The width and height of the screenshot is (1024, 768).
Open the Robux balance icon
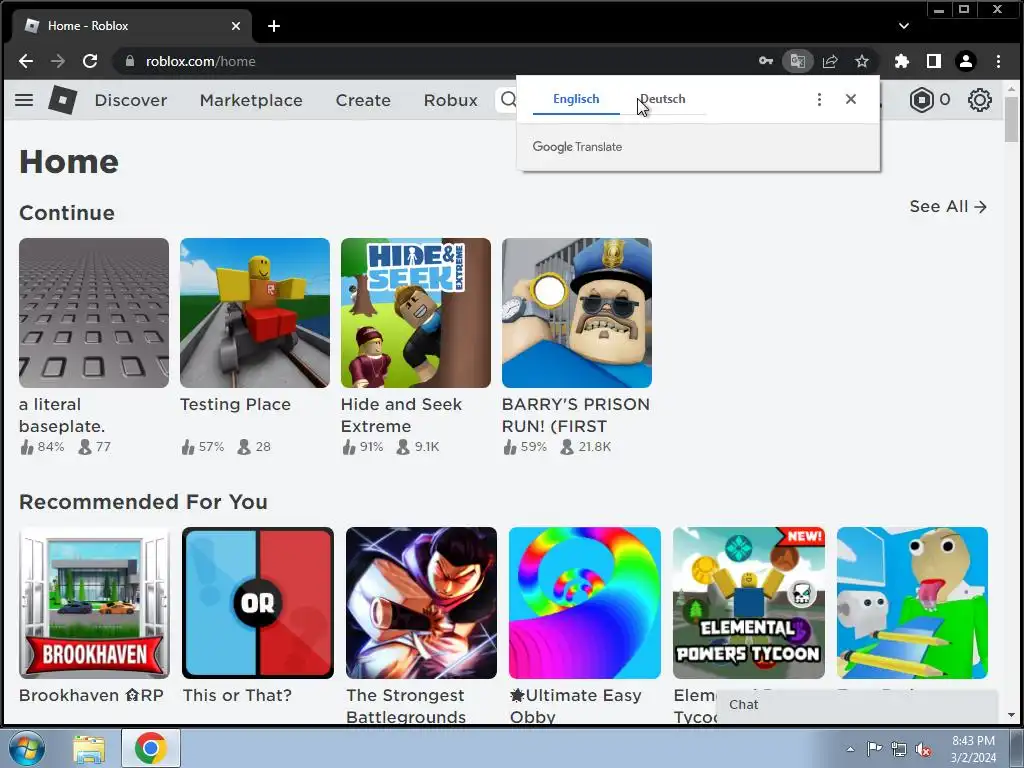(921, 100)
